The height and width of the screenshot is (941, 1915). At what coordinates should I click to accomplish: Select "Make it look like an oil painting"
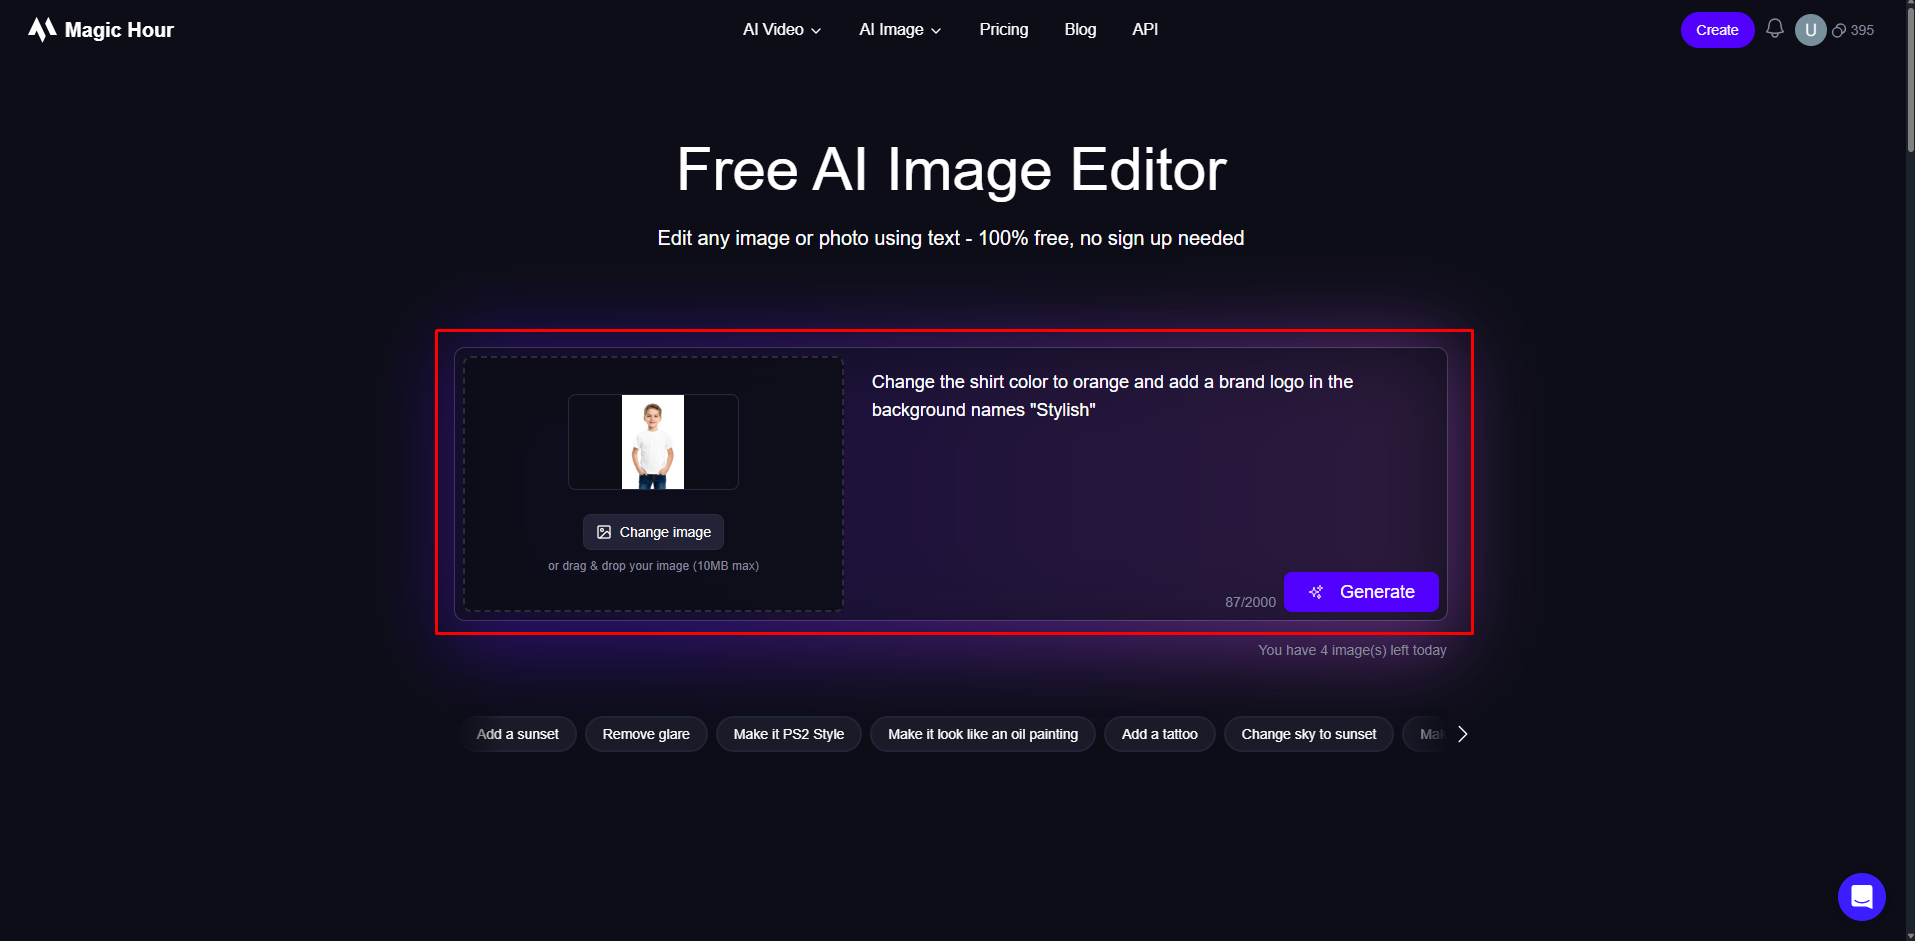(x=982, y=733)
